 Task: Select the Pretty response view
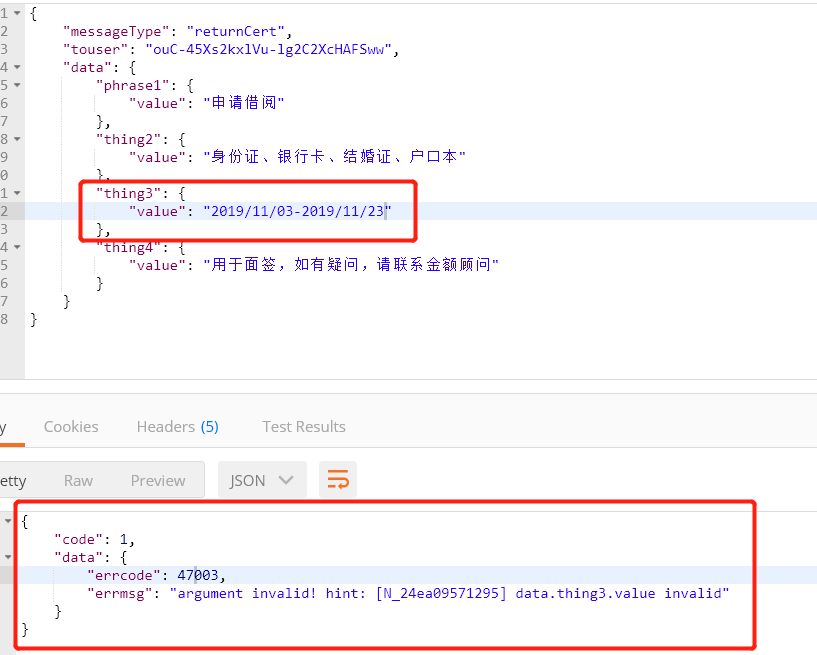point(13,480)
